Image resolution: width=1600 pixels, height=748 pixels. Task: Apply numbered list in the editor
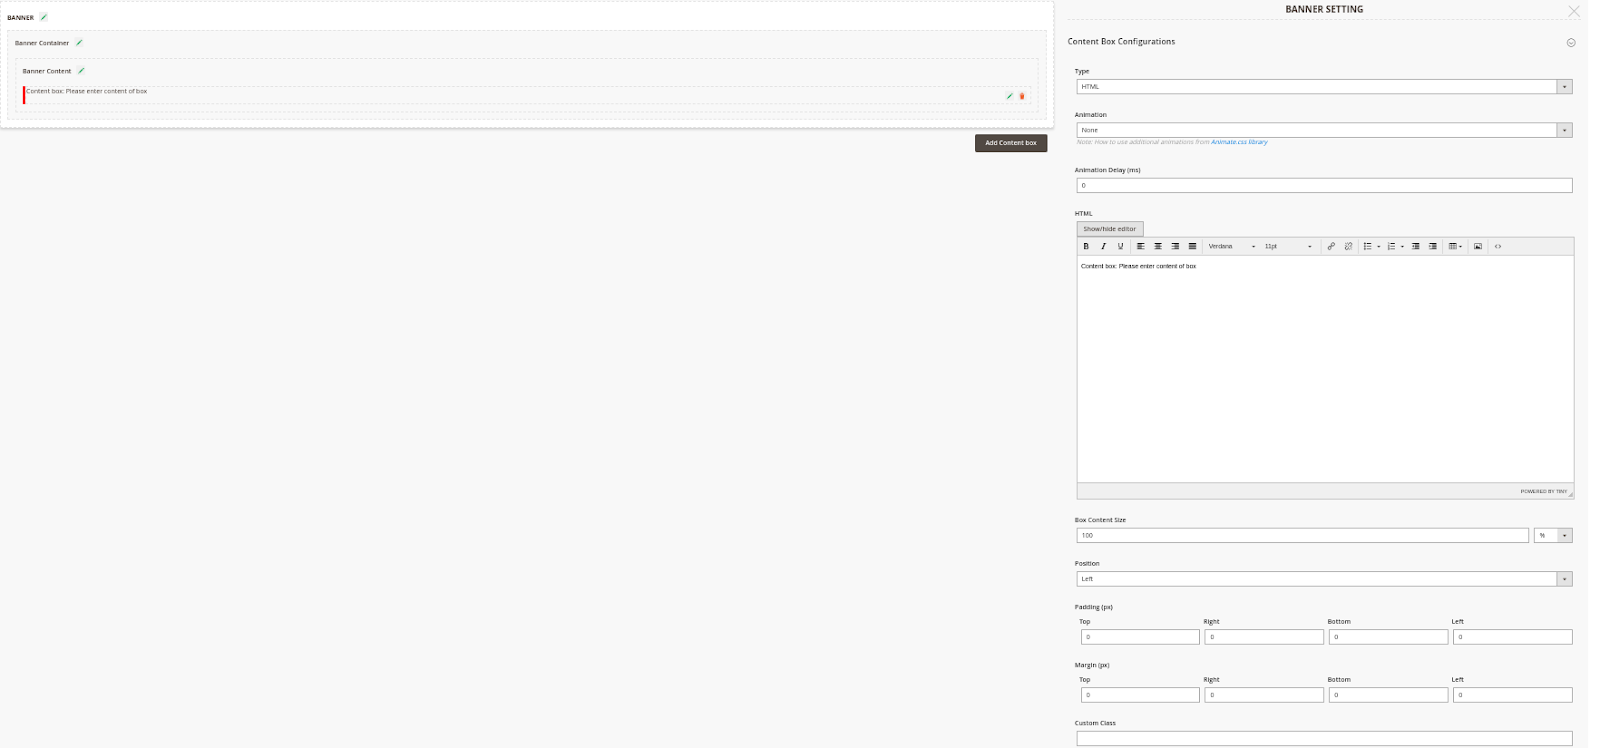click(x=1391, y=246)
